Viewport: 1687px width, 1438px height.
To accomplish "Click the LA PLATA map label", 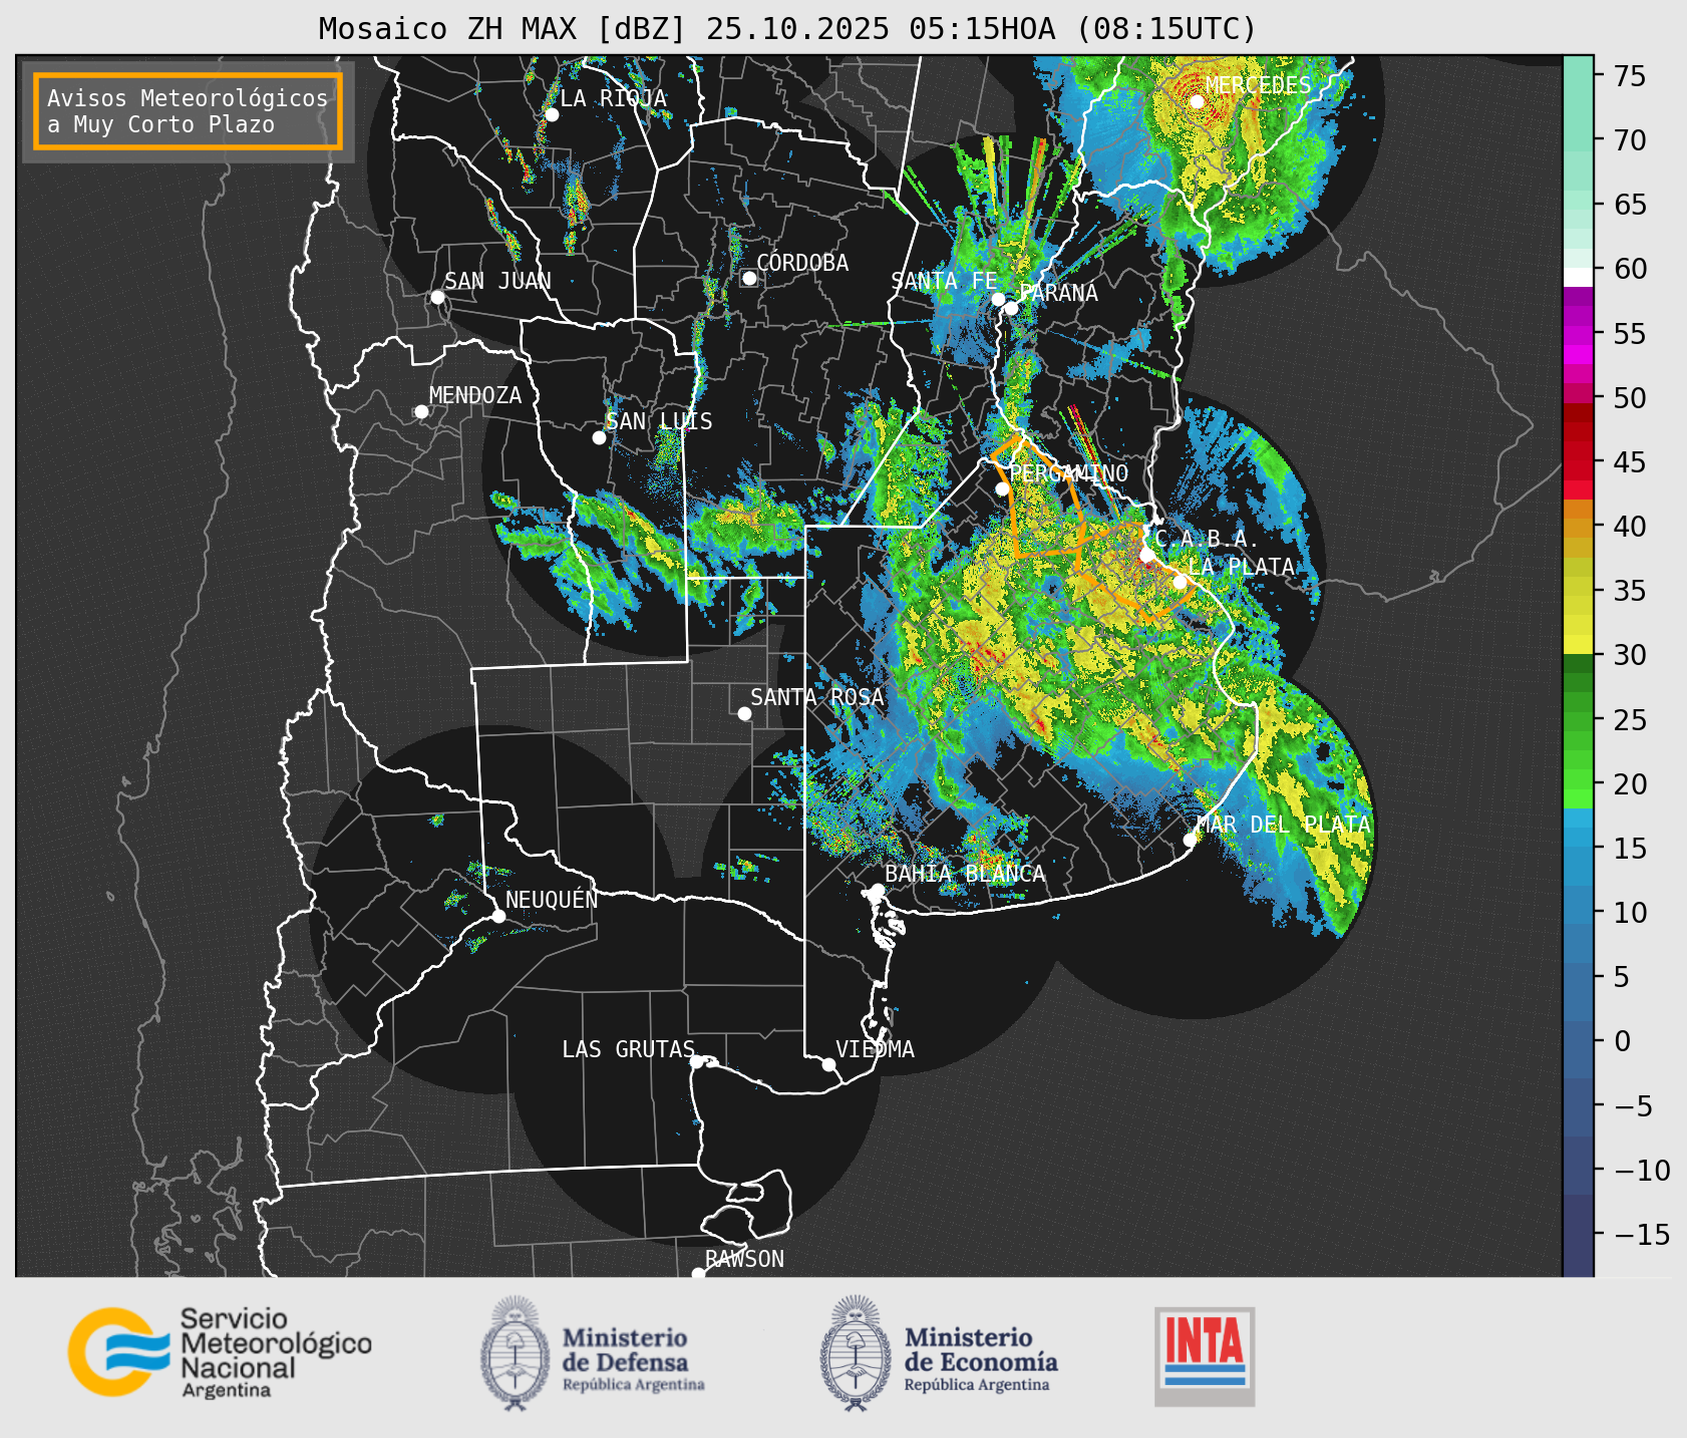I will [x=1241, y=566].
